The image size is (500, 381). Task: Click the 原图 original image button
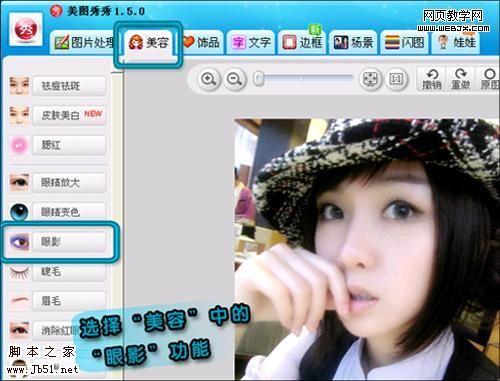point(489,79)
